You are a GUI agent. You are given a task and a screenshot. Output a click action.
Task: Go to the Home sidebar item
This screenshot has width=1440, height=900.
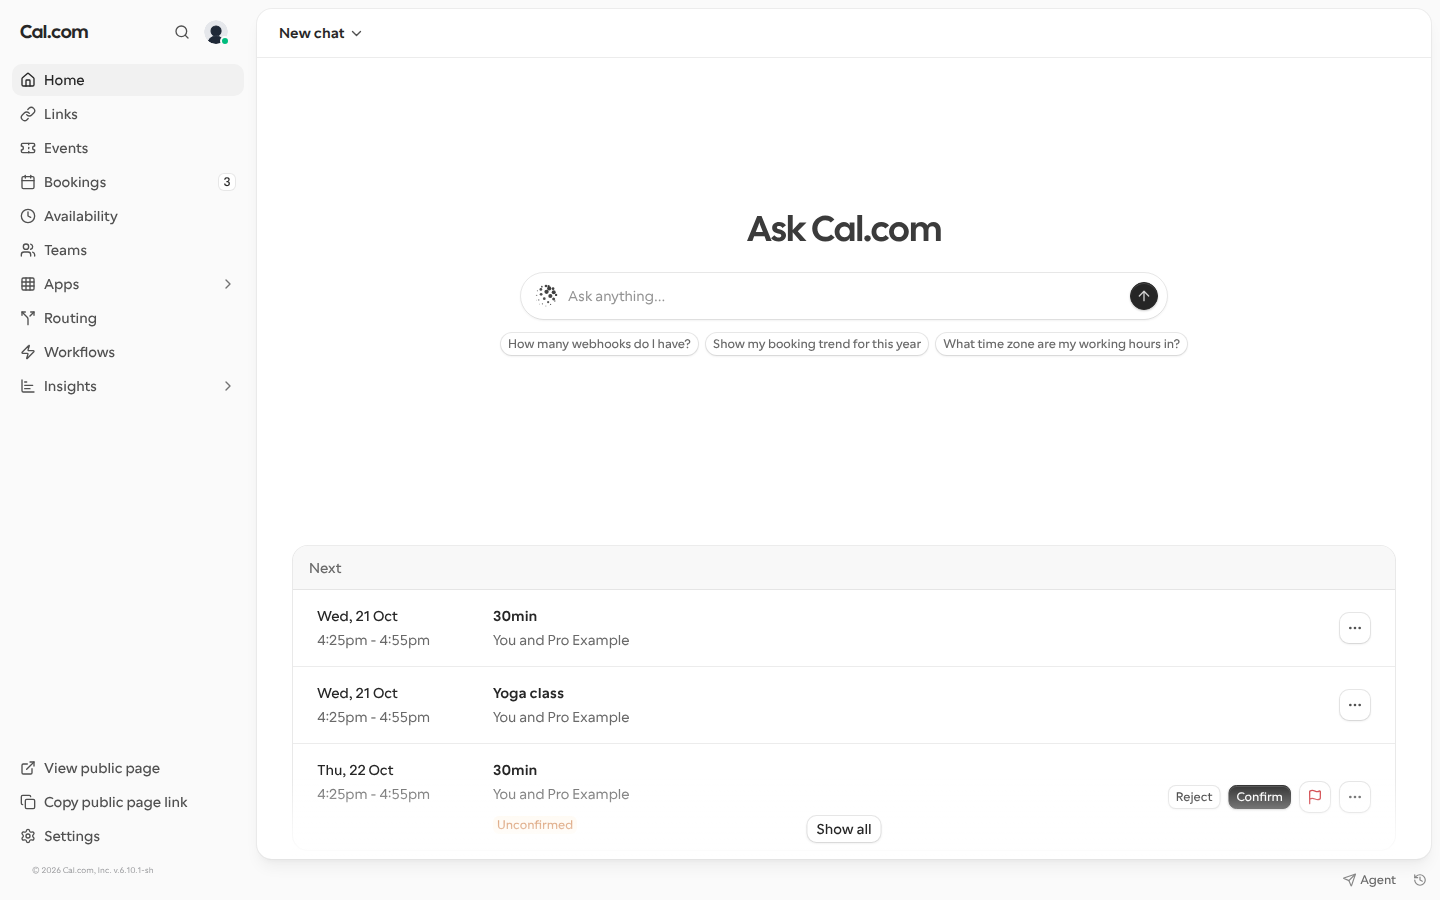[128, 80]
